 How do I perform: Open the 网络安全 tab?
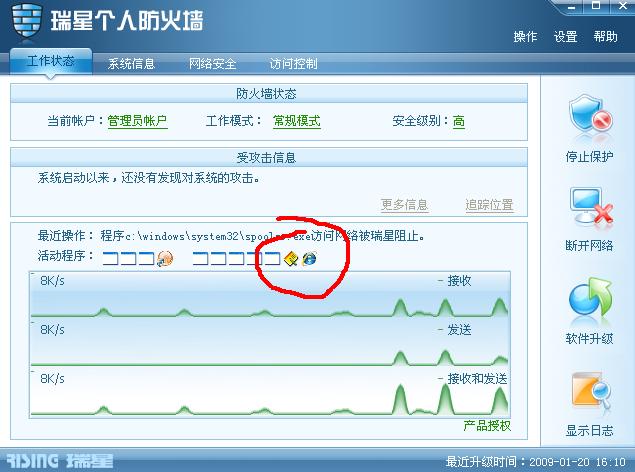(x=212, y=64)
